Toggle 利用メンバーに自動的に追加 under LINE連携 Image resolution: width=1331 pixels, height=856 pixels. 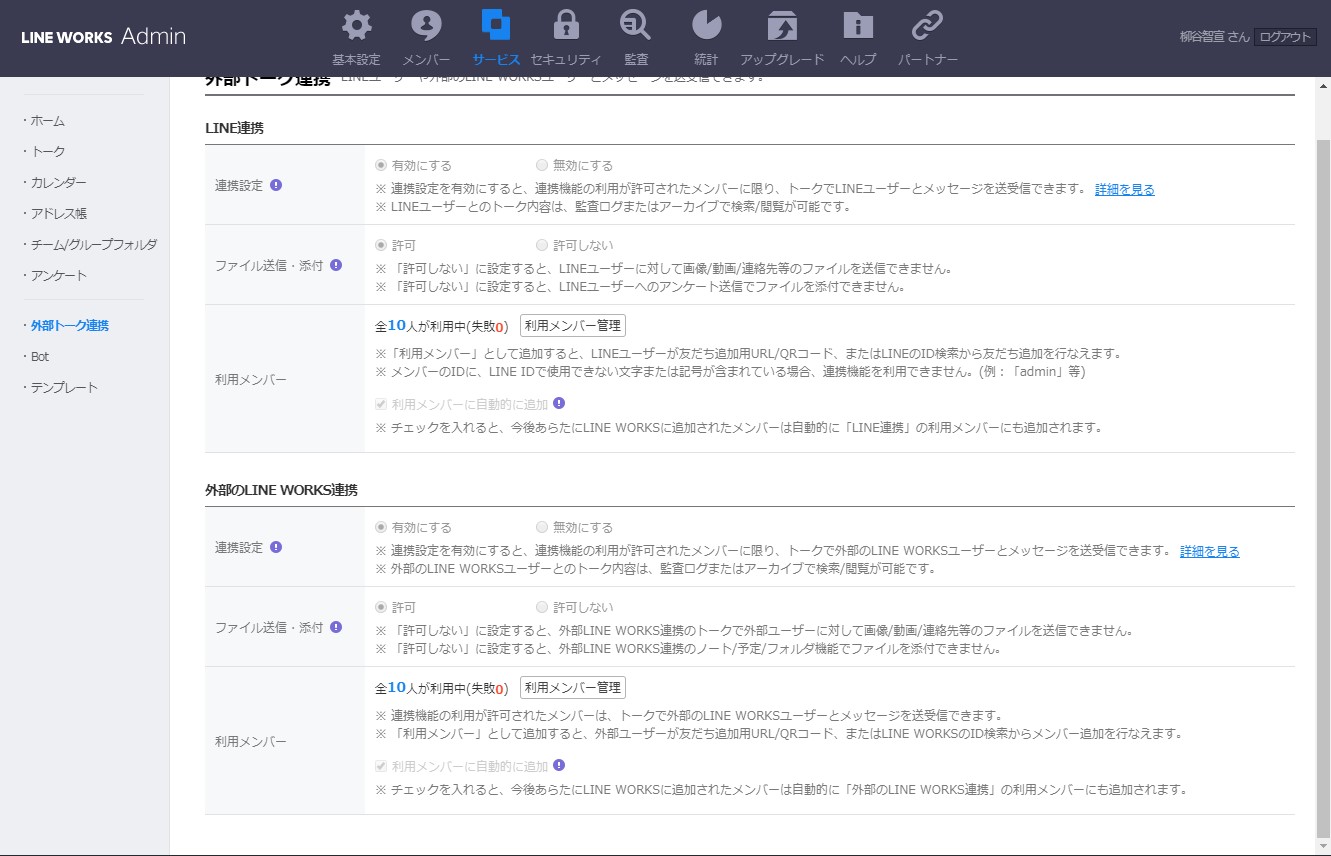coord(381,404)
